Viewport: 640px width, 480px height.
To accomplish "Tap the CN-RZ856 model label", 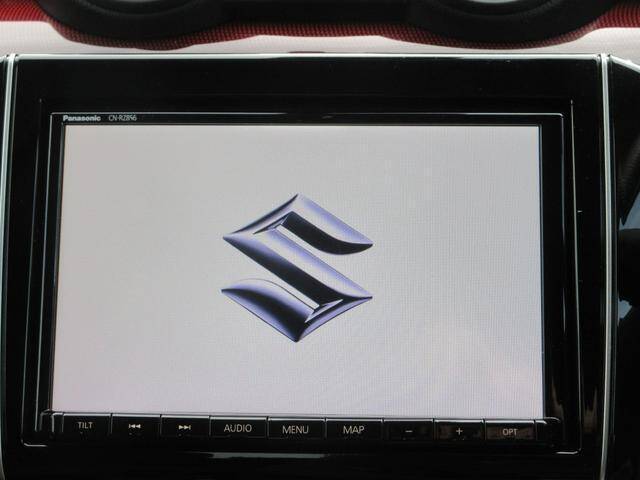I will pos(122,118).
